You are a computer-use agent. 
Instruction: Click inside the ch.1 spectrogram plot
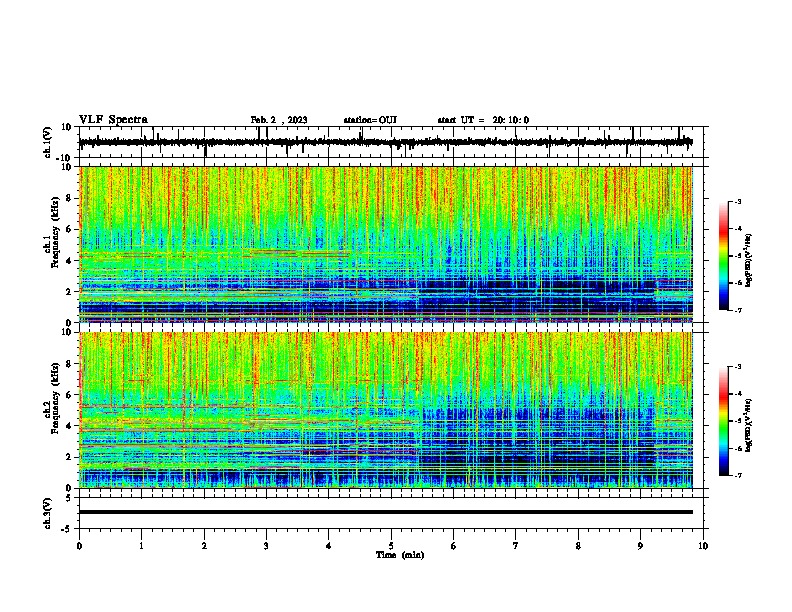386,244
